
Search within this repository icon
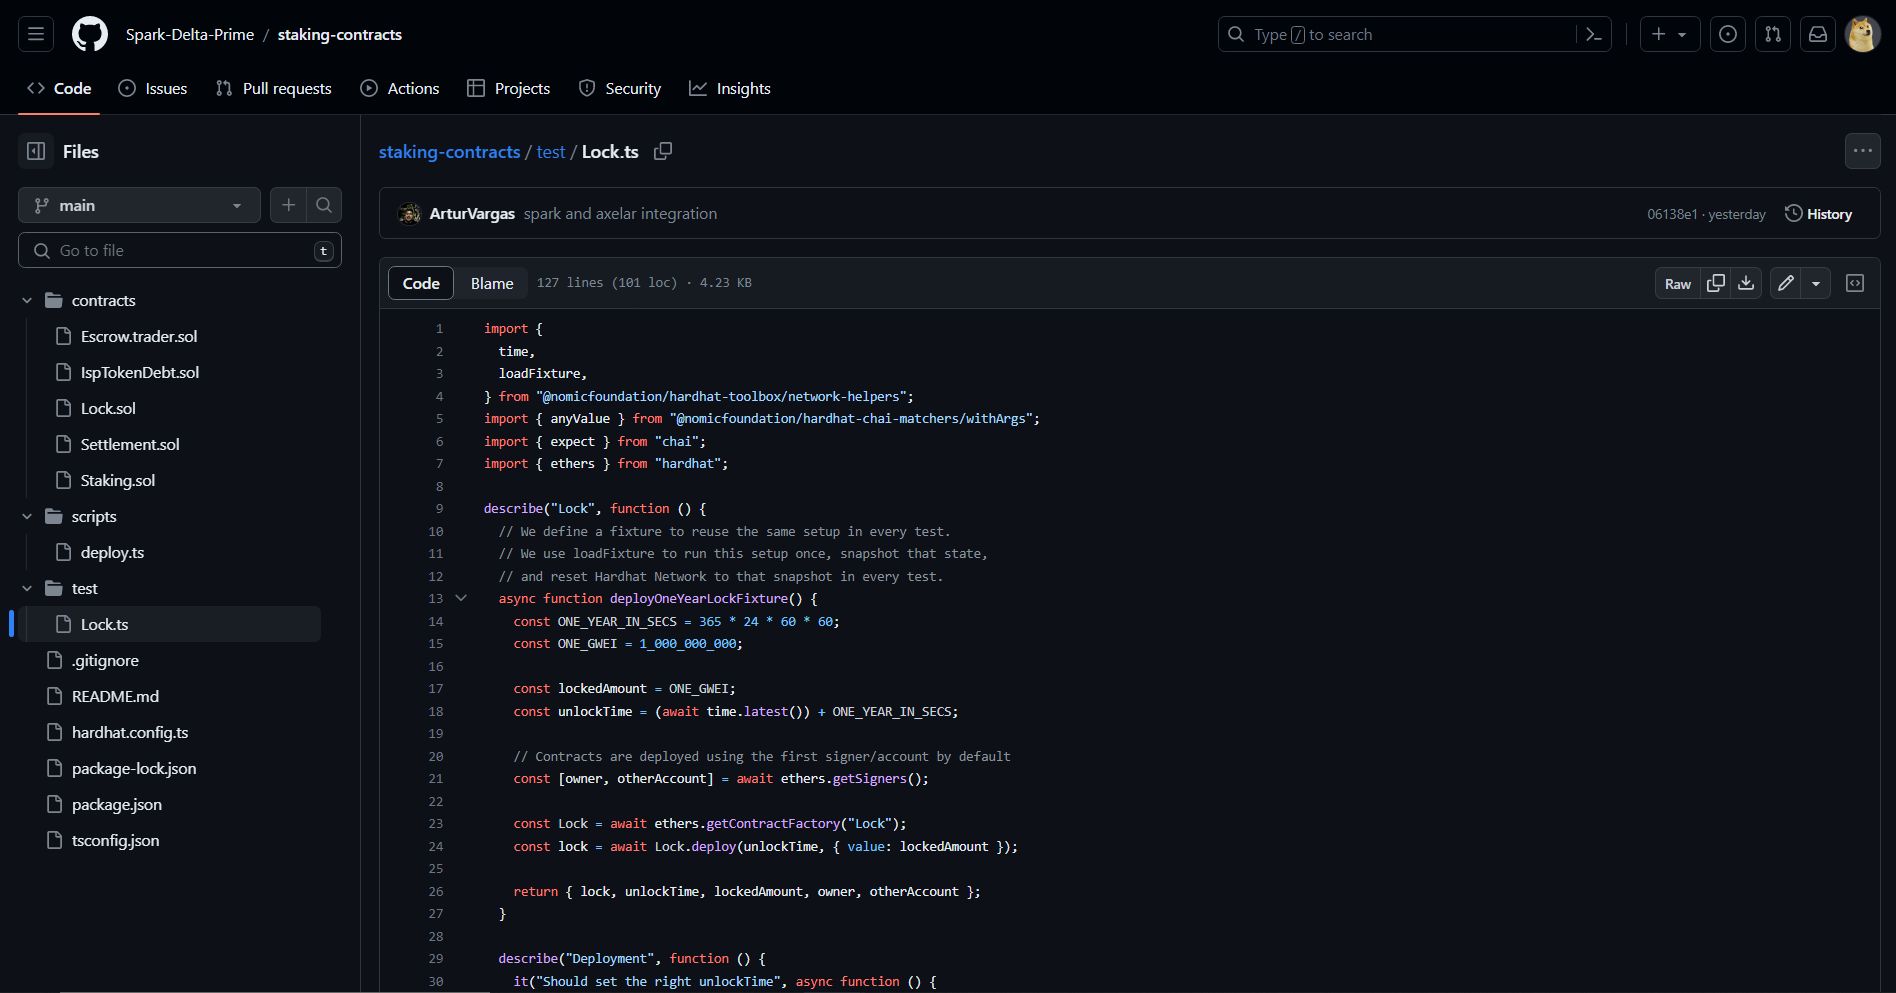[324, 205]
